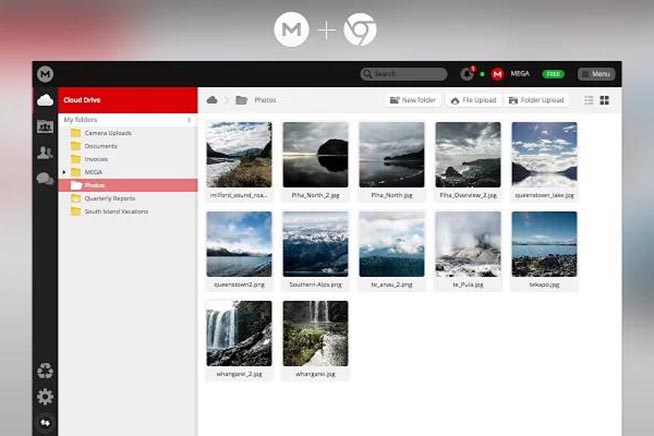Open the Cloud Drive cloud icon in sidebar

tap(45, 100)
